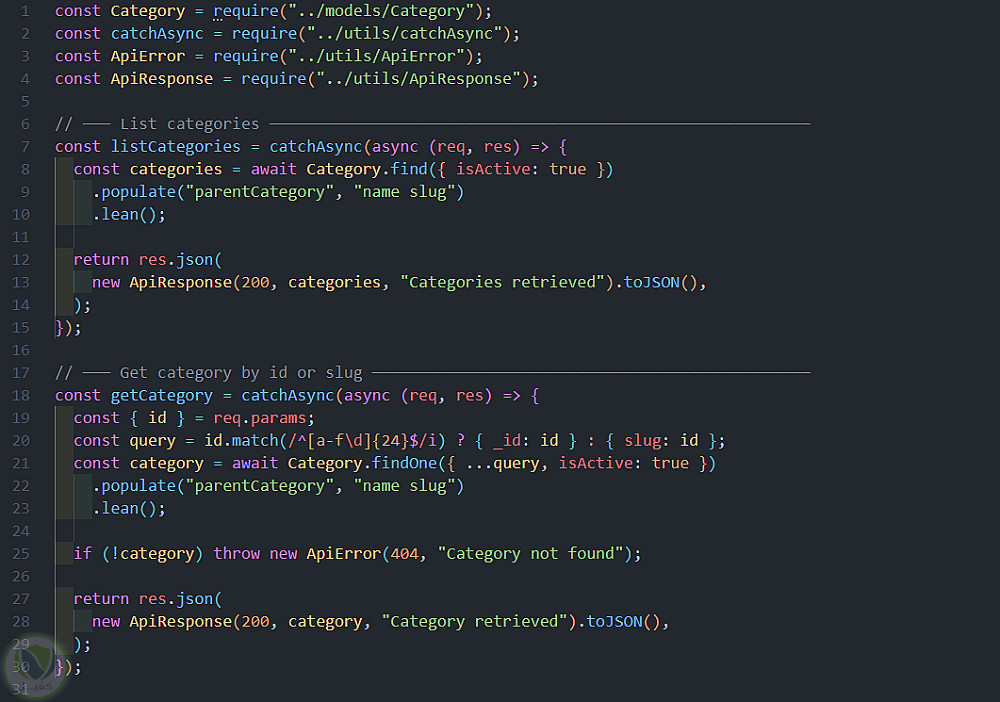Click the require call on line 1
The width and height of the screenshot is (1000, 702).
246,11
